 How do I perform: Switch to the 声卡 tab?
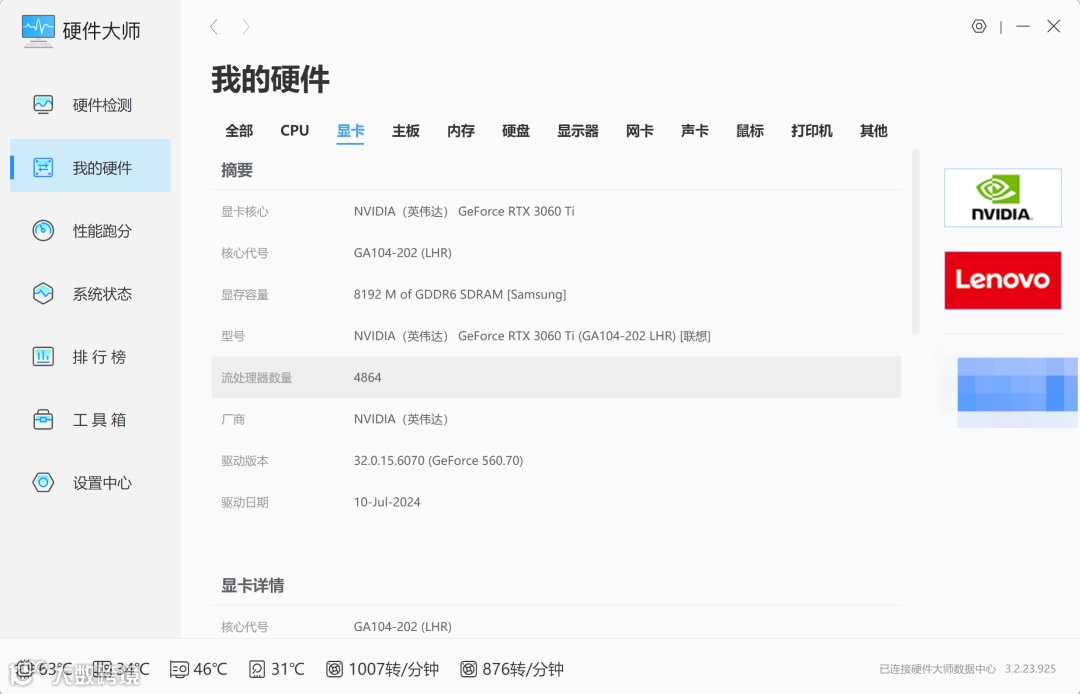click(695, 131)
